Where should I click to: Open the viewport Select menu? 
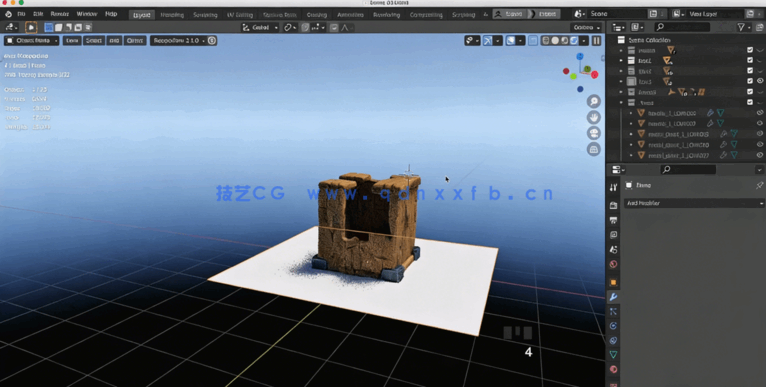(x=94, y=41)
